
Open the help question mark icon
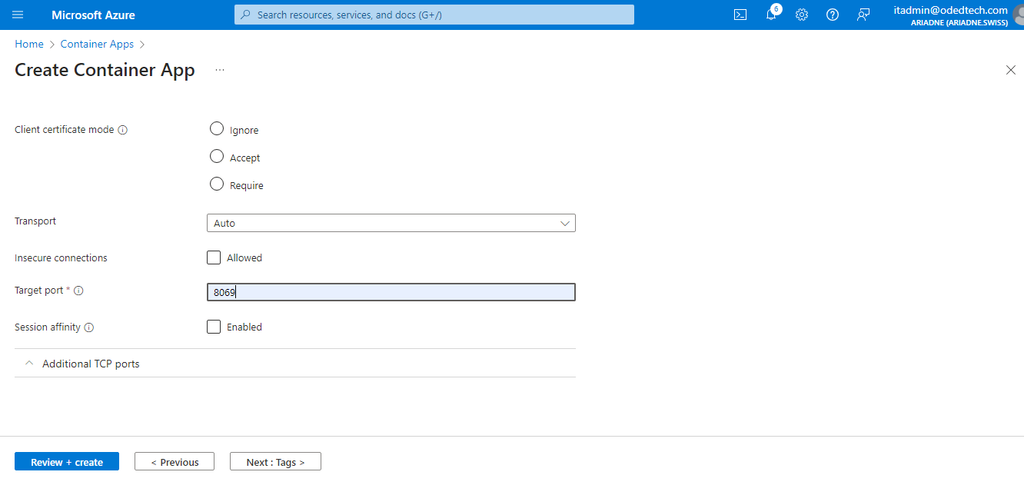click(832, 15)
